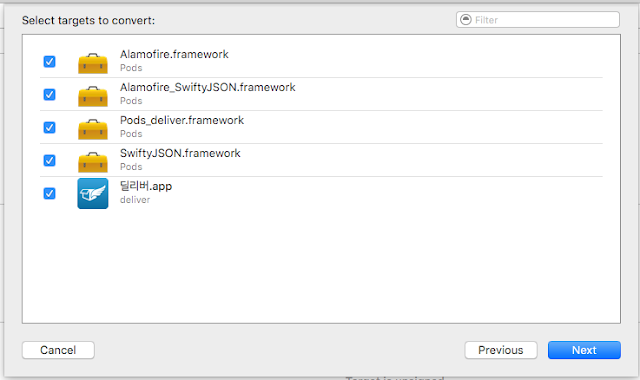This screenshot has width=640, height=380.
Task: Select the 딜리버.app row label
Action: 146,186
